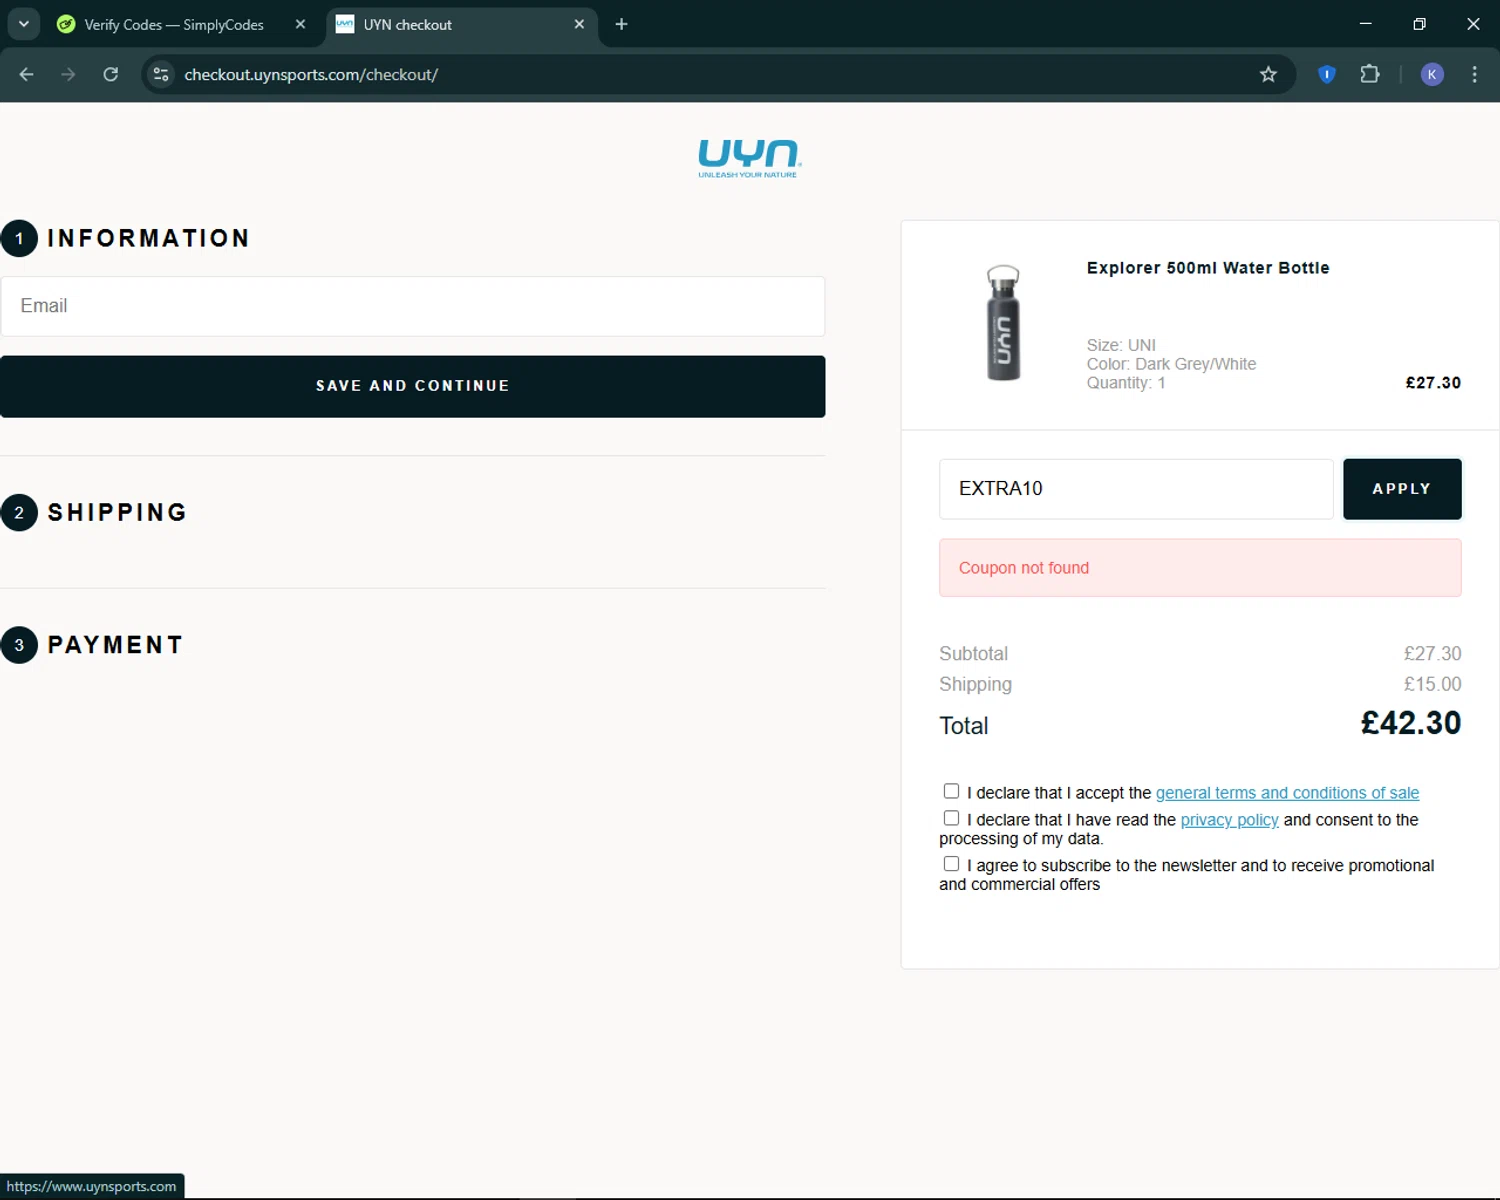
Task: Open a new browser tab
Action: 621,24
